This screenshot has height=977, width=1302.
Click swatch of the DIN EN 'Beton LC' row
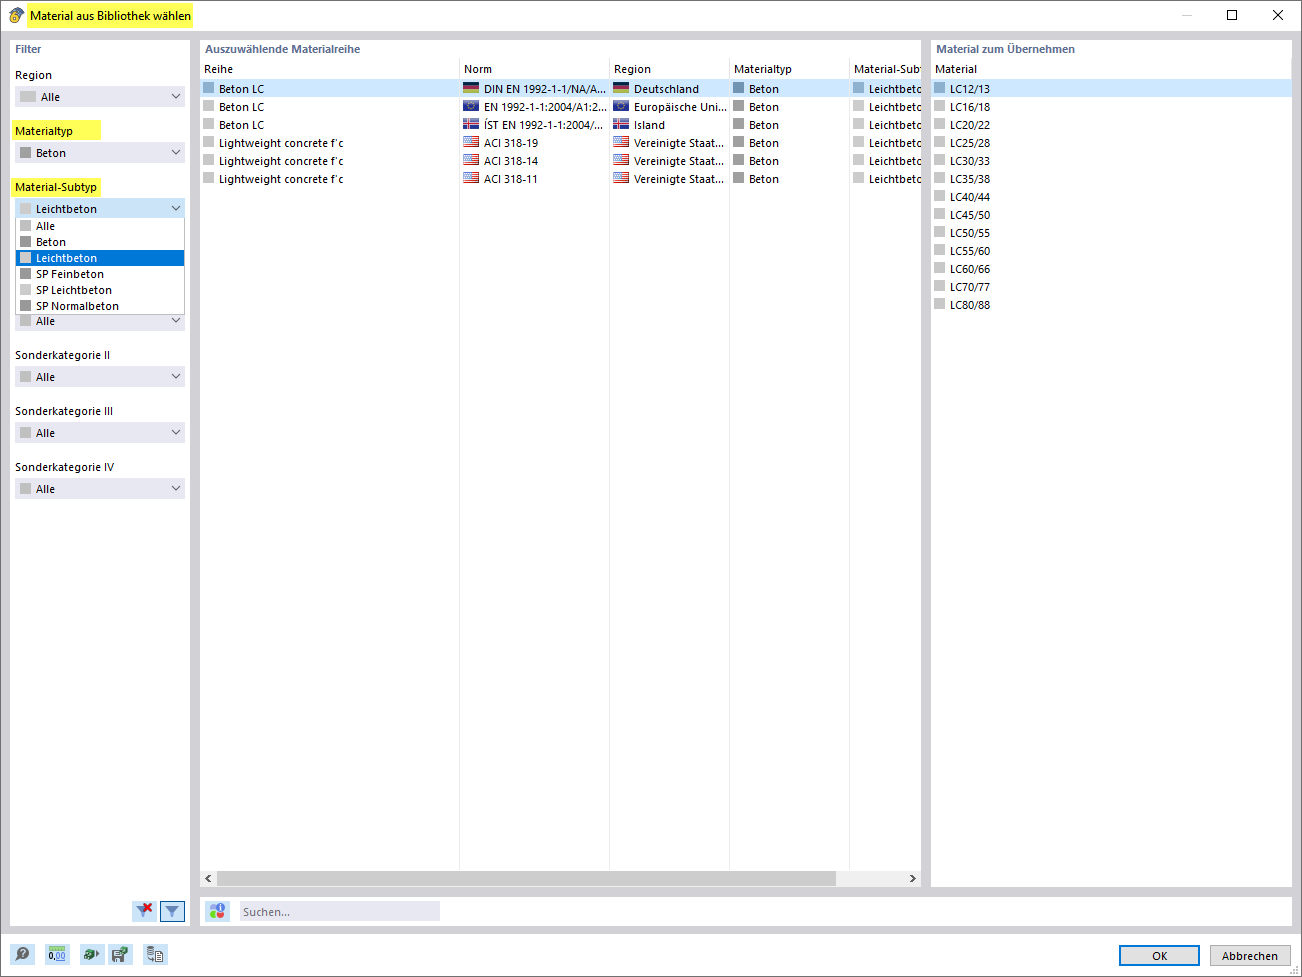(x=209, y=88)
